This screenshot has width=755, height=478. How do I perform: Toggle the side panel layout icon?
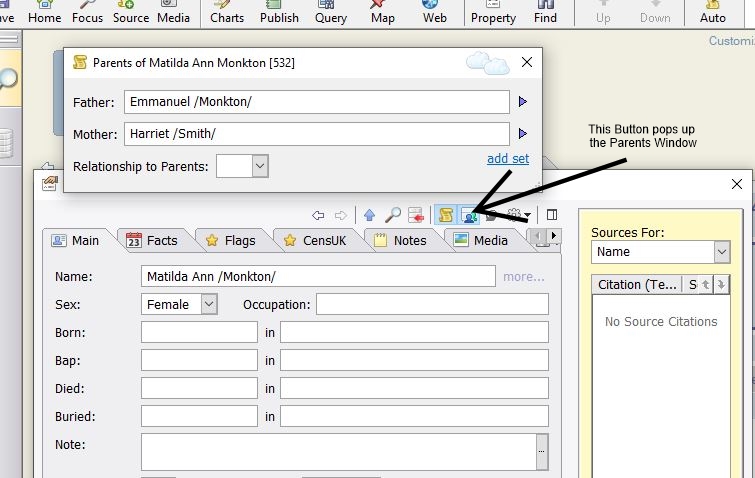(x=551, y=215)
